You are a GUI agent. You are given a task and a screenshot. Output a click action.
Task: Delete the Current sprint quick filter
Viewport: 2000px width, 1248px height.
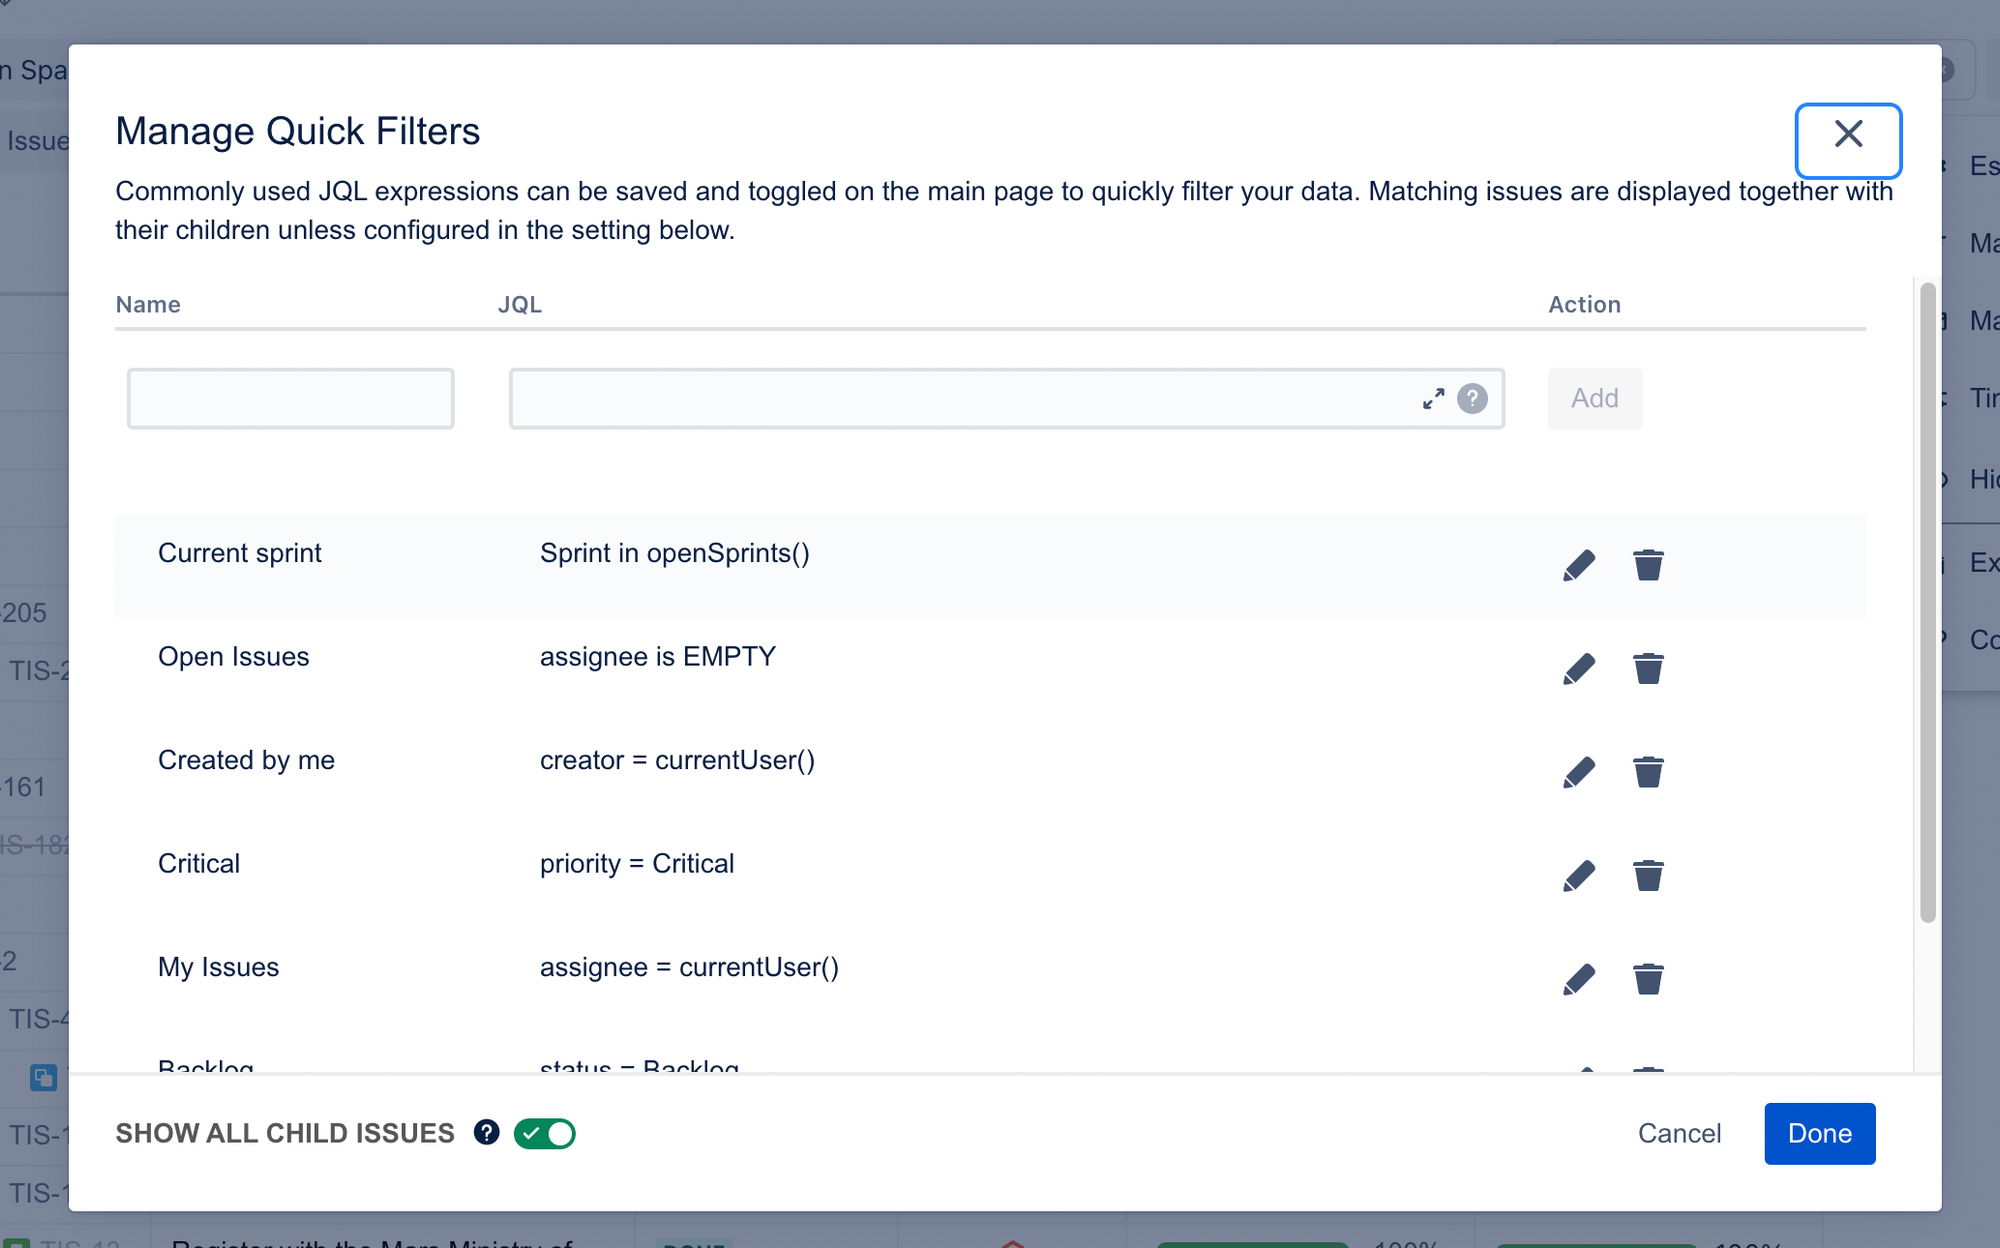click(1648, 565)
